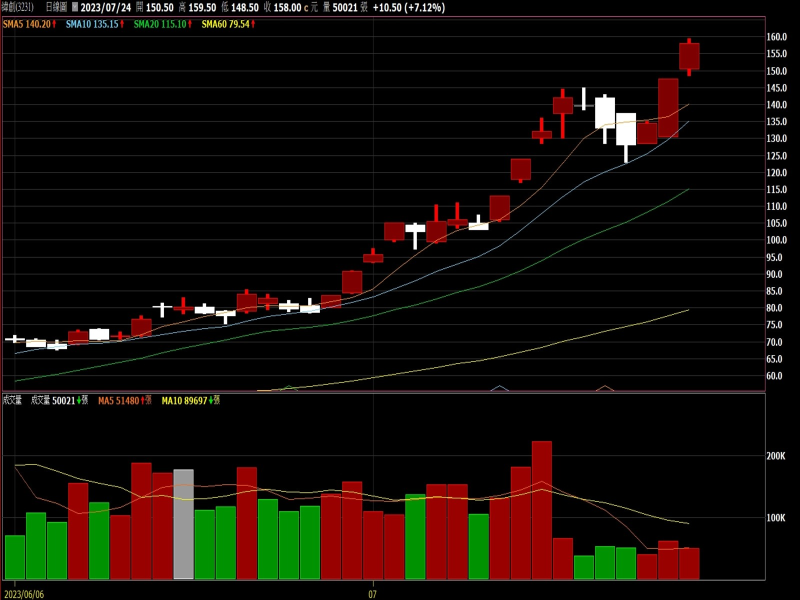Select the volume MA10 89697 label

190,400
